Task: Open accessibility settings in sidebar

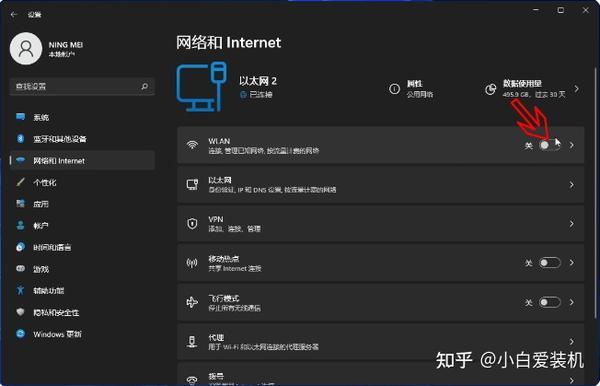Action: pyautogui.click(x=82, y=291)
